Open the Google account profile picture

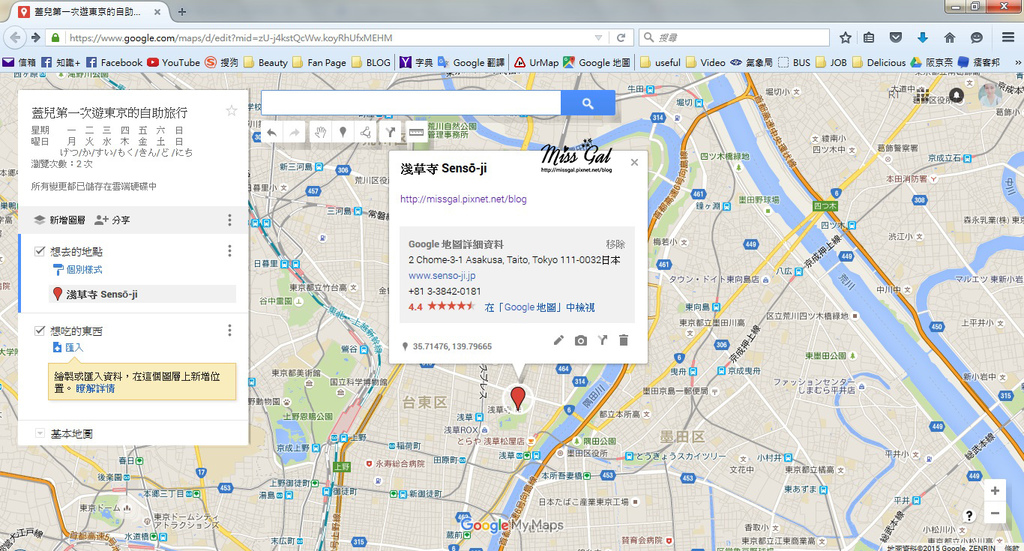(x=990, y=95)
